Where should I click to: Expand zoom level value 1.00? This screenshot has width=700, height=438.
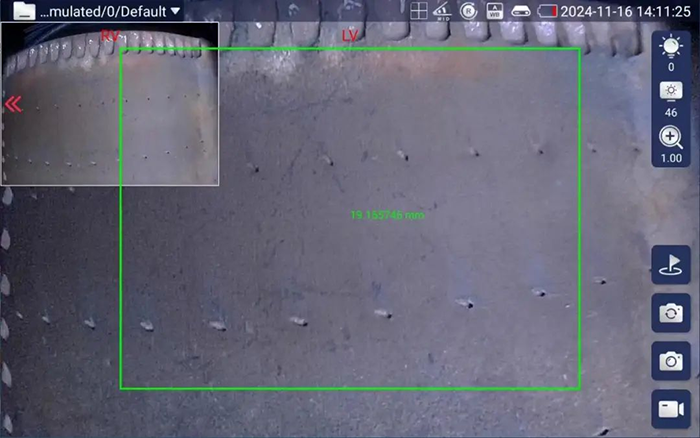point(670,158)
